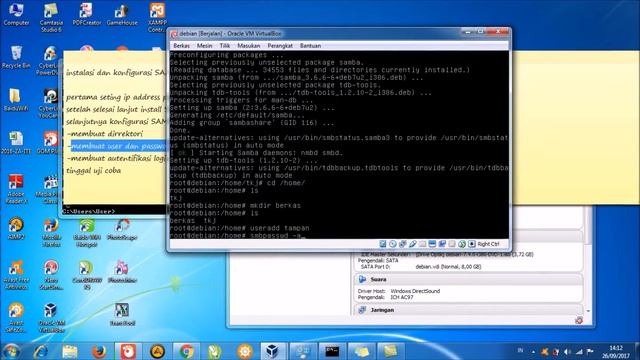This screenshot has width=640, height=360.
Task: Select the Oracle VM VirtualBox desktop shortcut
Action: pyautogui.click(x=51, y=318)
